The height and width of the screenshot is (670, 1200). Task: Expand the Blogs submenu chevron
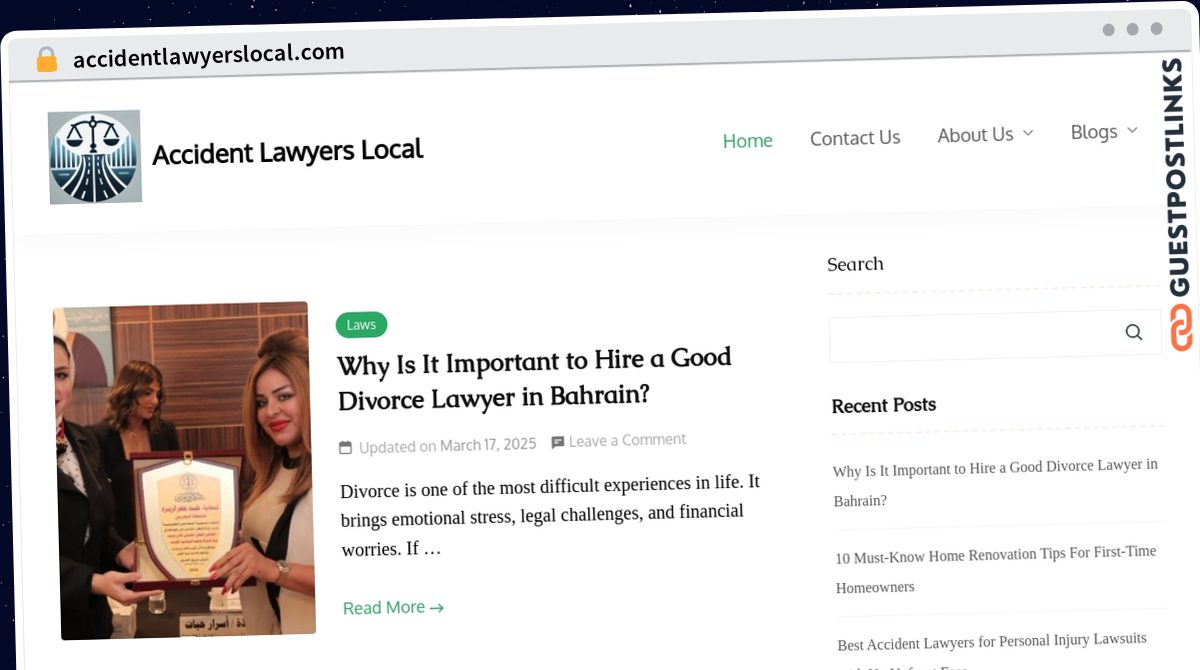tap(1132, 130)
